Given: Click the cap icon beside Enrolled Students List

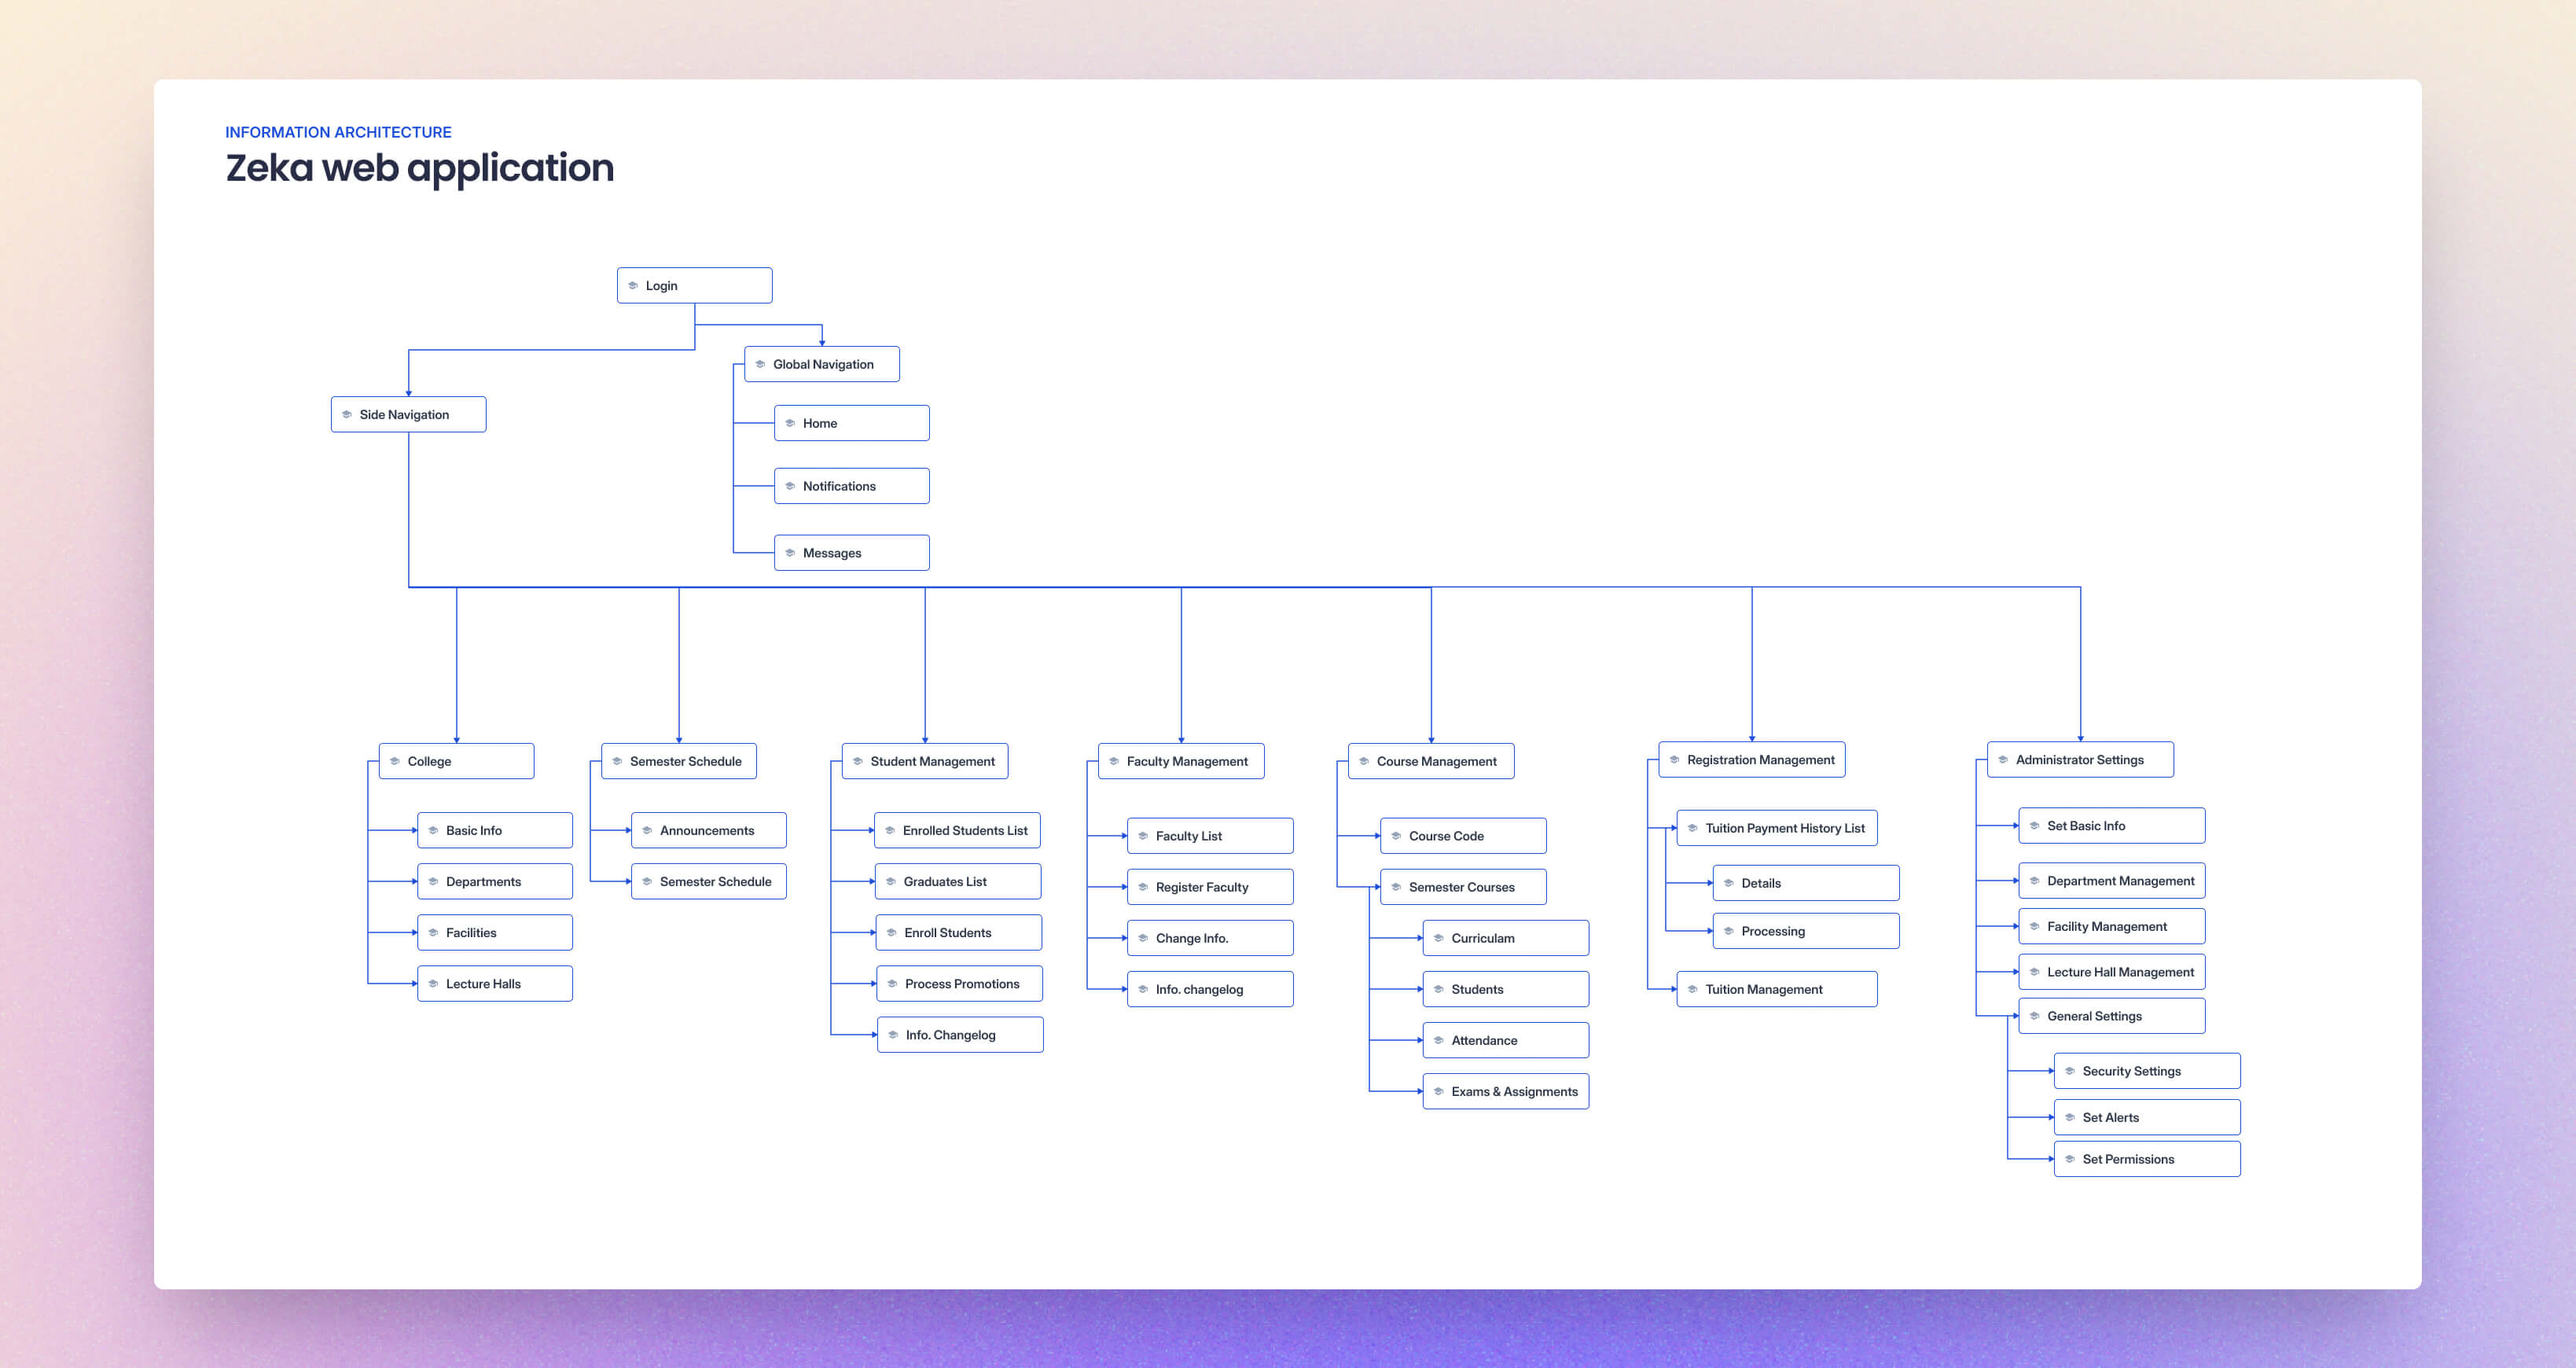Looking at the screenshot, I should tap(890, 831).
